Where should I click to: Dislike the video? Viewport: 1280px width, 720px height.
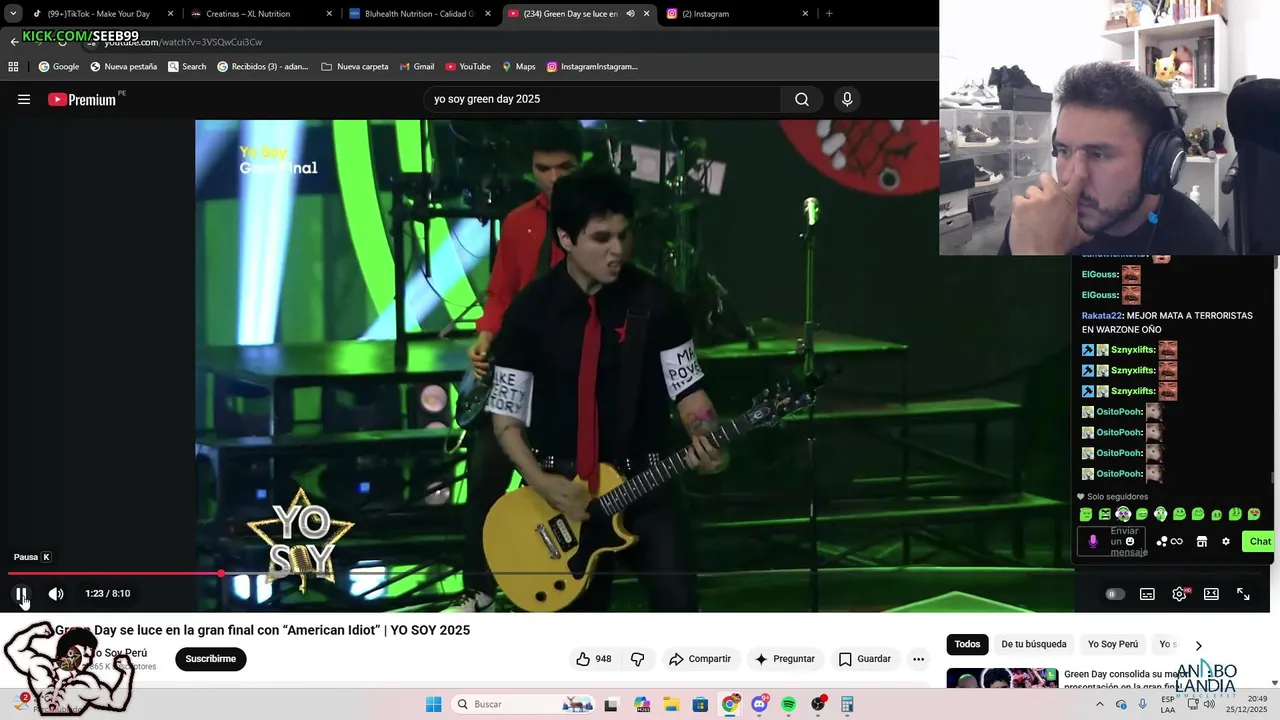tap(637, 659)
